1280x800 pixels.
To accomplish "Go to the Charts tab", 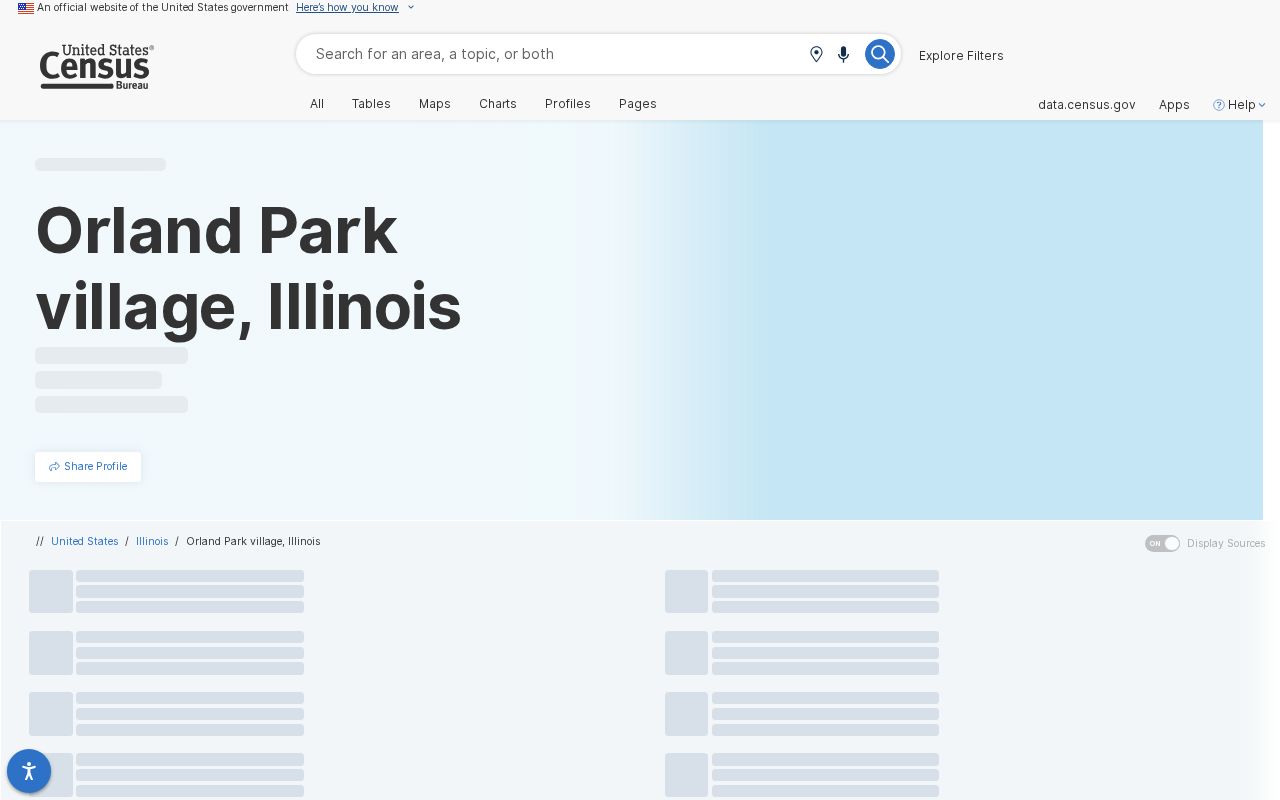I will tap(498, 104).
